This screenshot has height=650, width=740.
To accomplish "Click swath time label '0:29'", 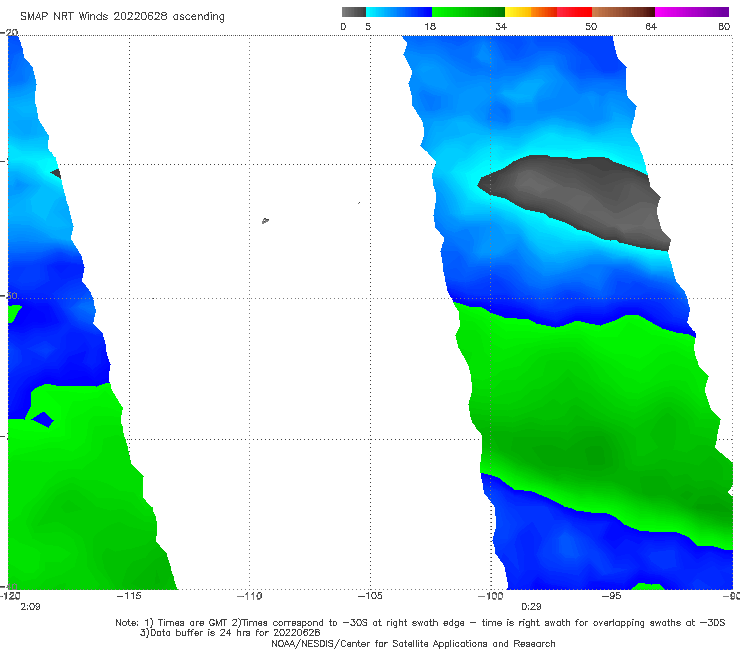I will [x=531, y=607].
